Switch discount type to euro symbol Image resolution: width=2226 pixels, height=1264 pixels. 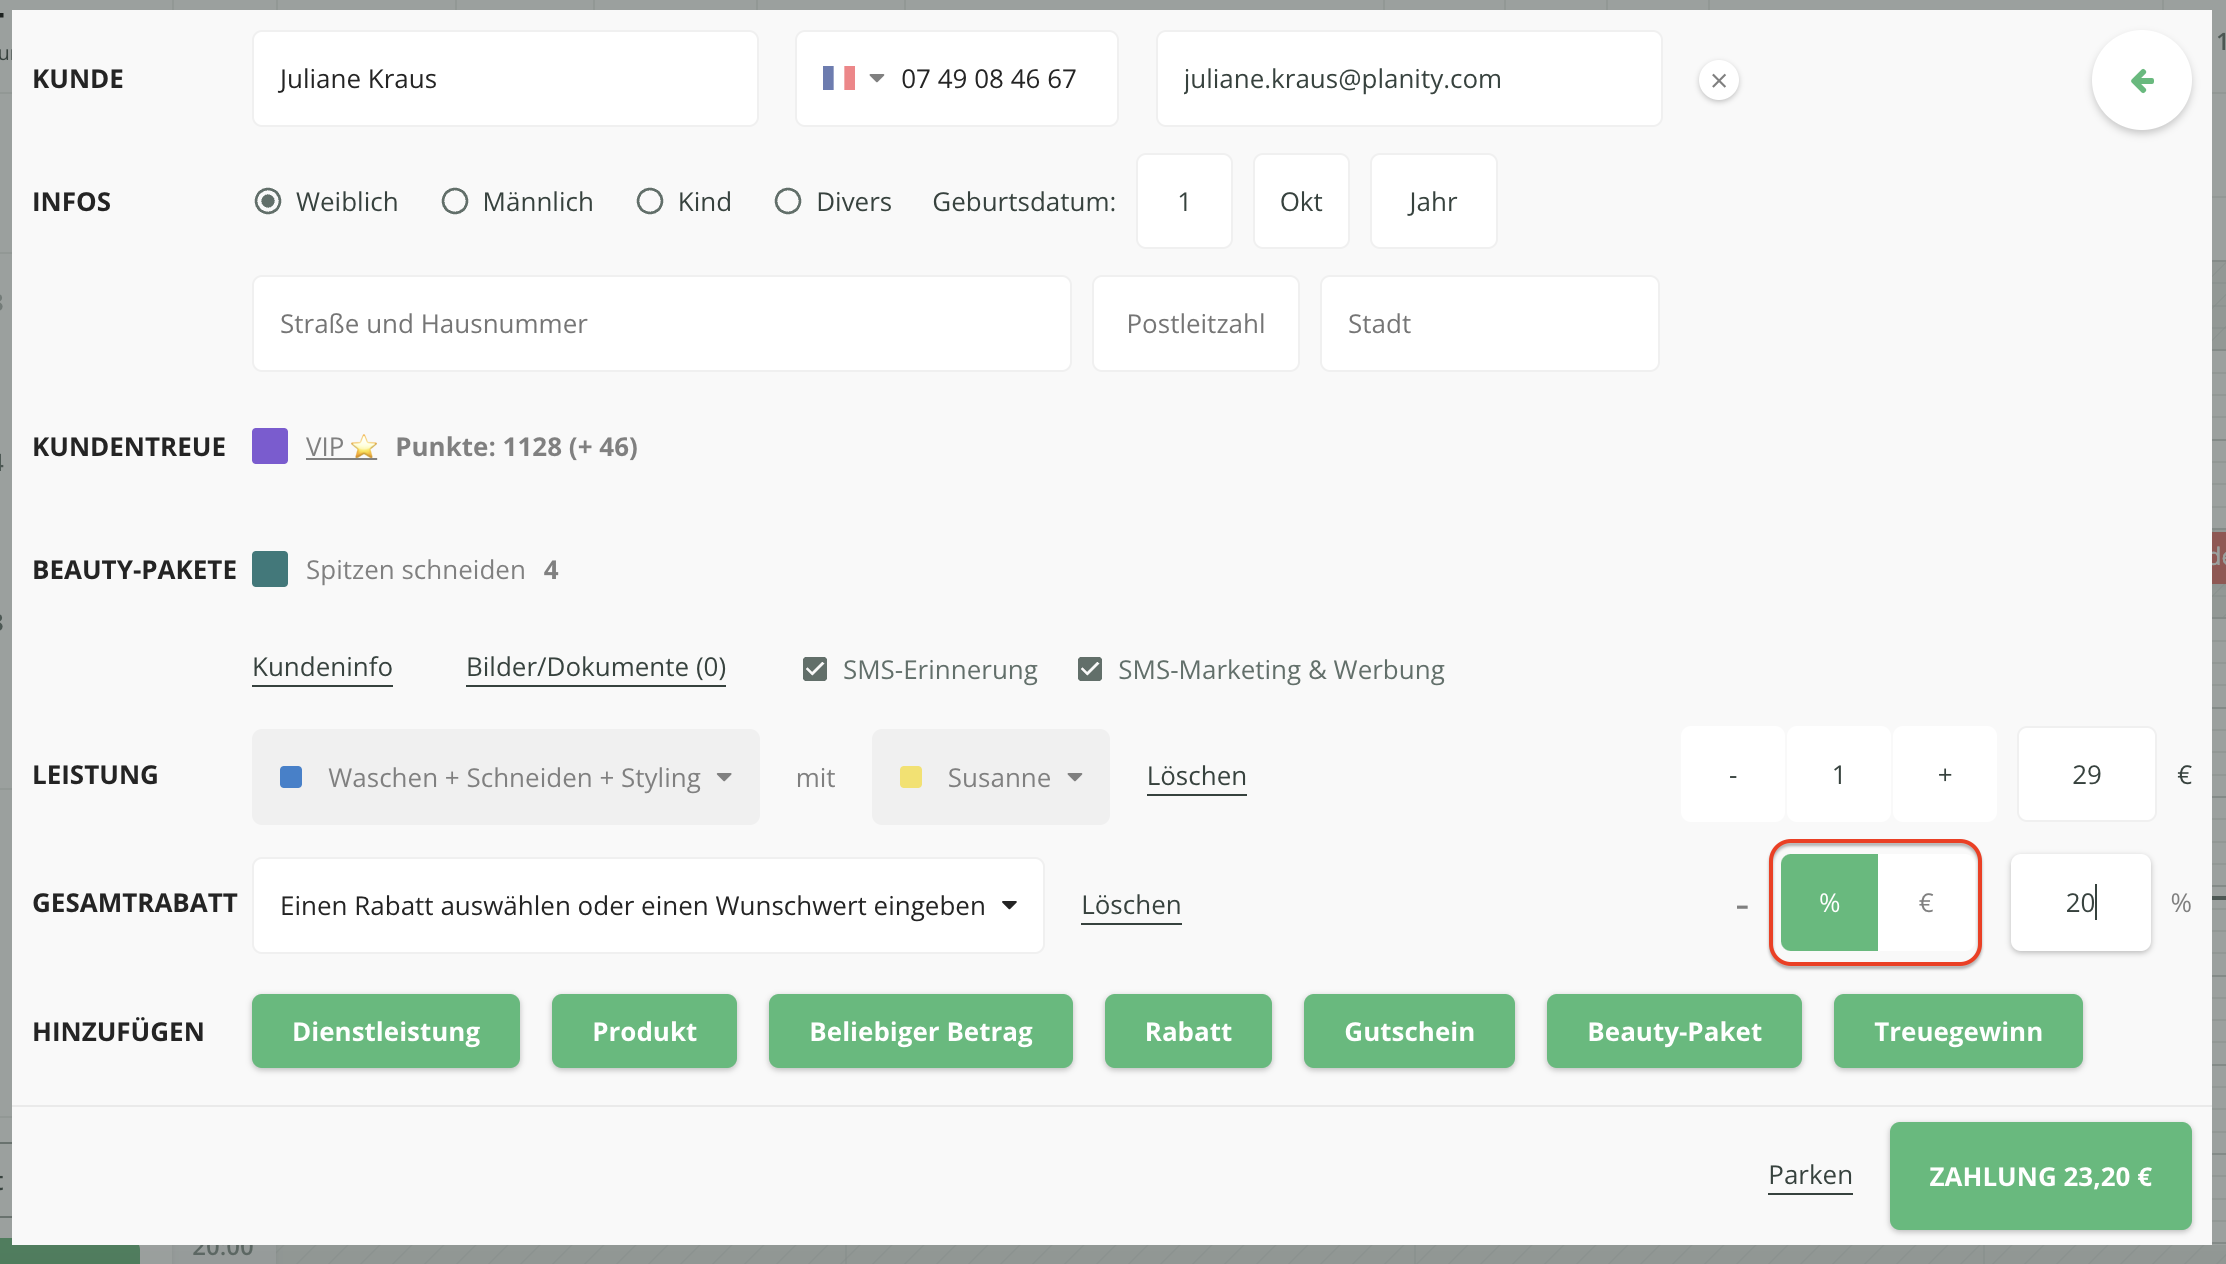pyautogui.click(x=1925, y=903)
